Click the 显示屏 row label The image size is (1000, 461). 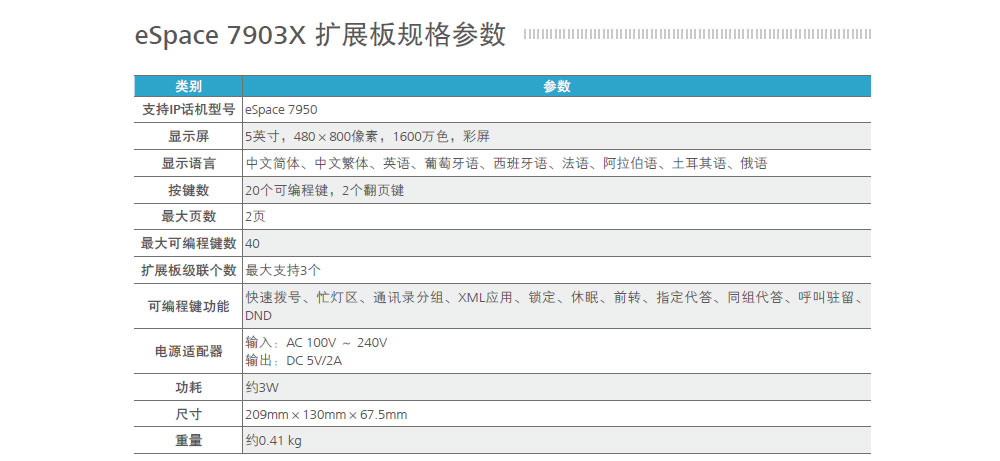(x=188, y=136)
